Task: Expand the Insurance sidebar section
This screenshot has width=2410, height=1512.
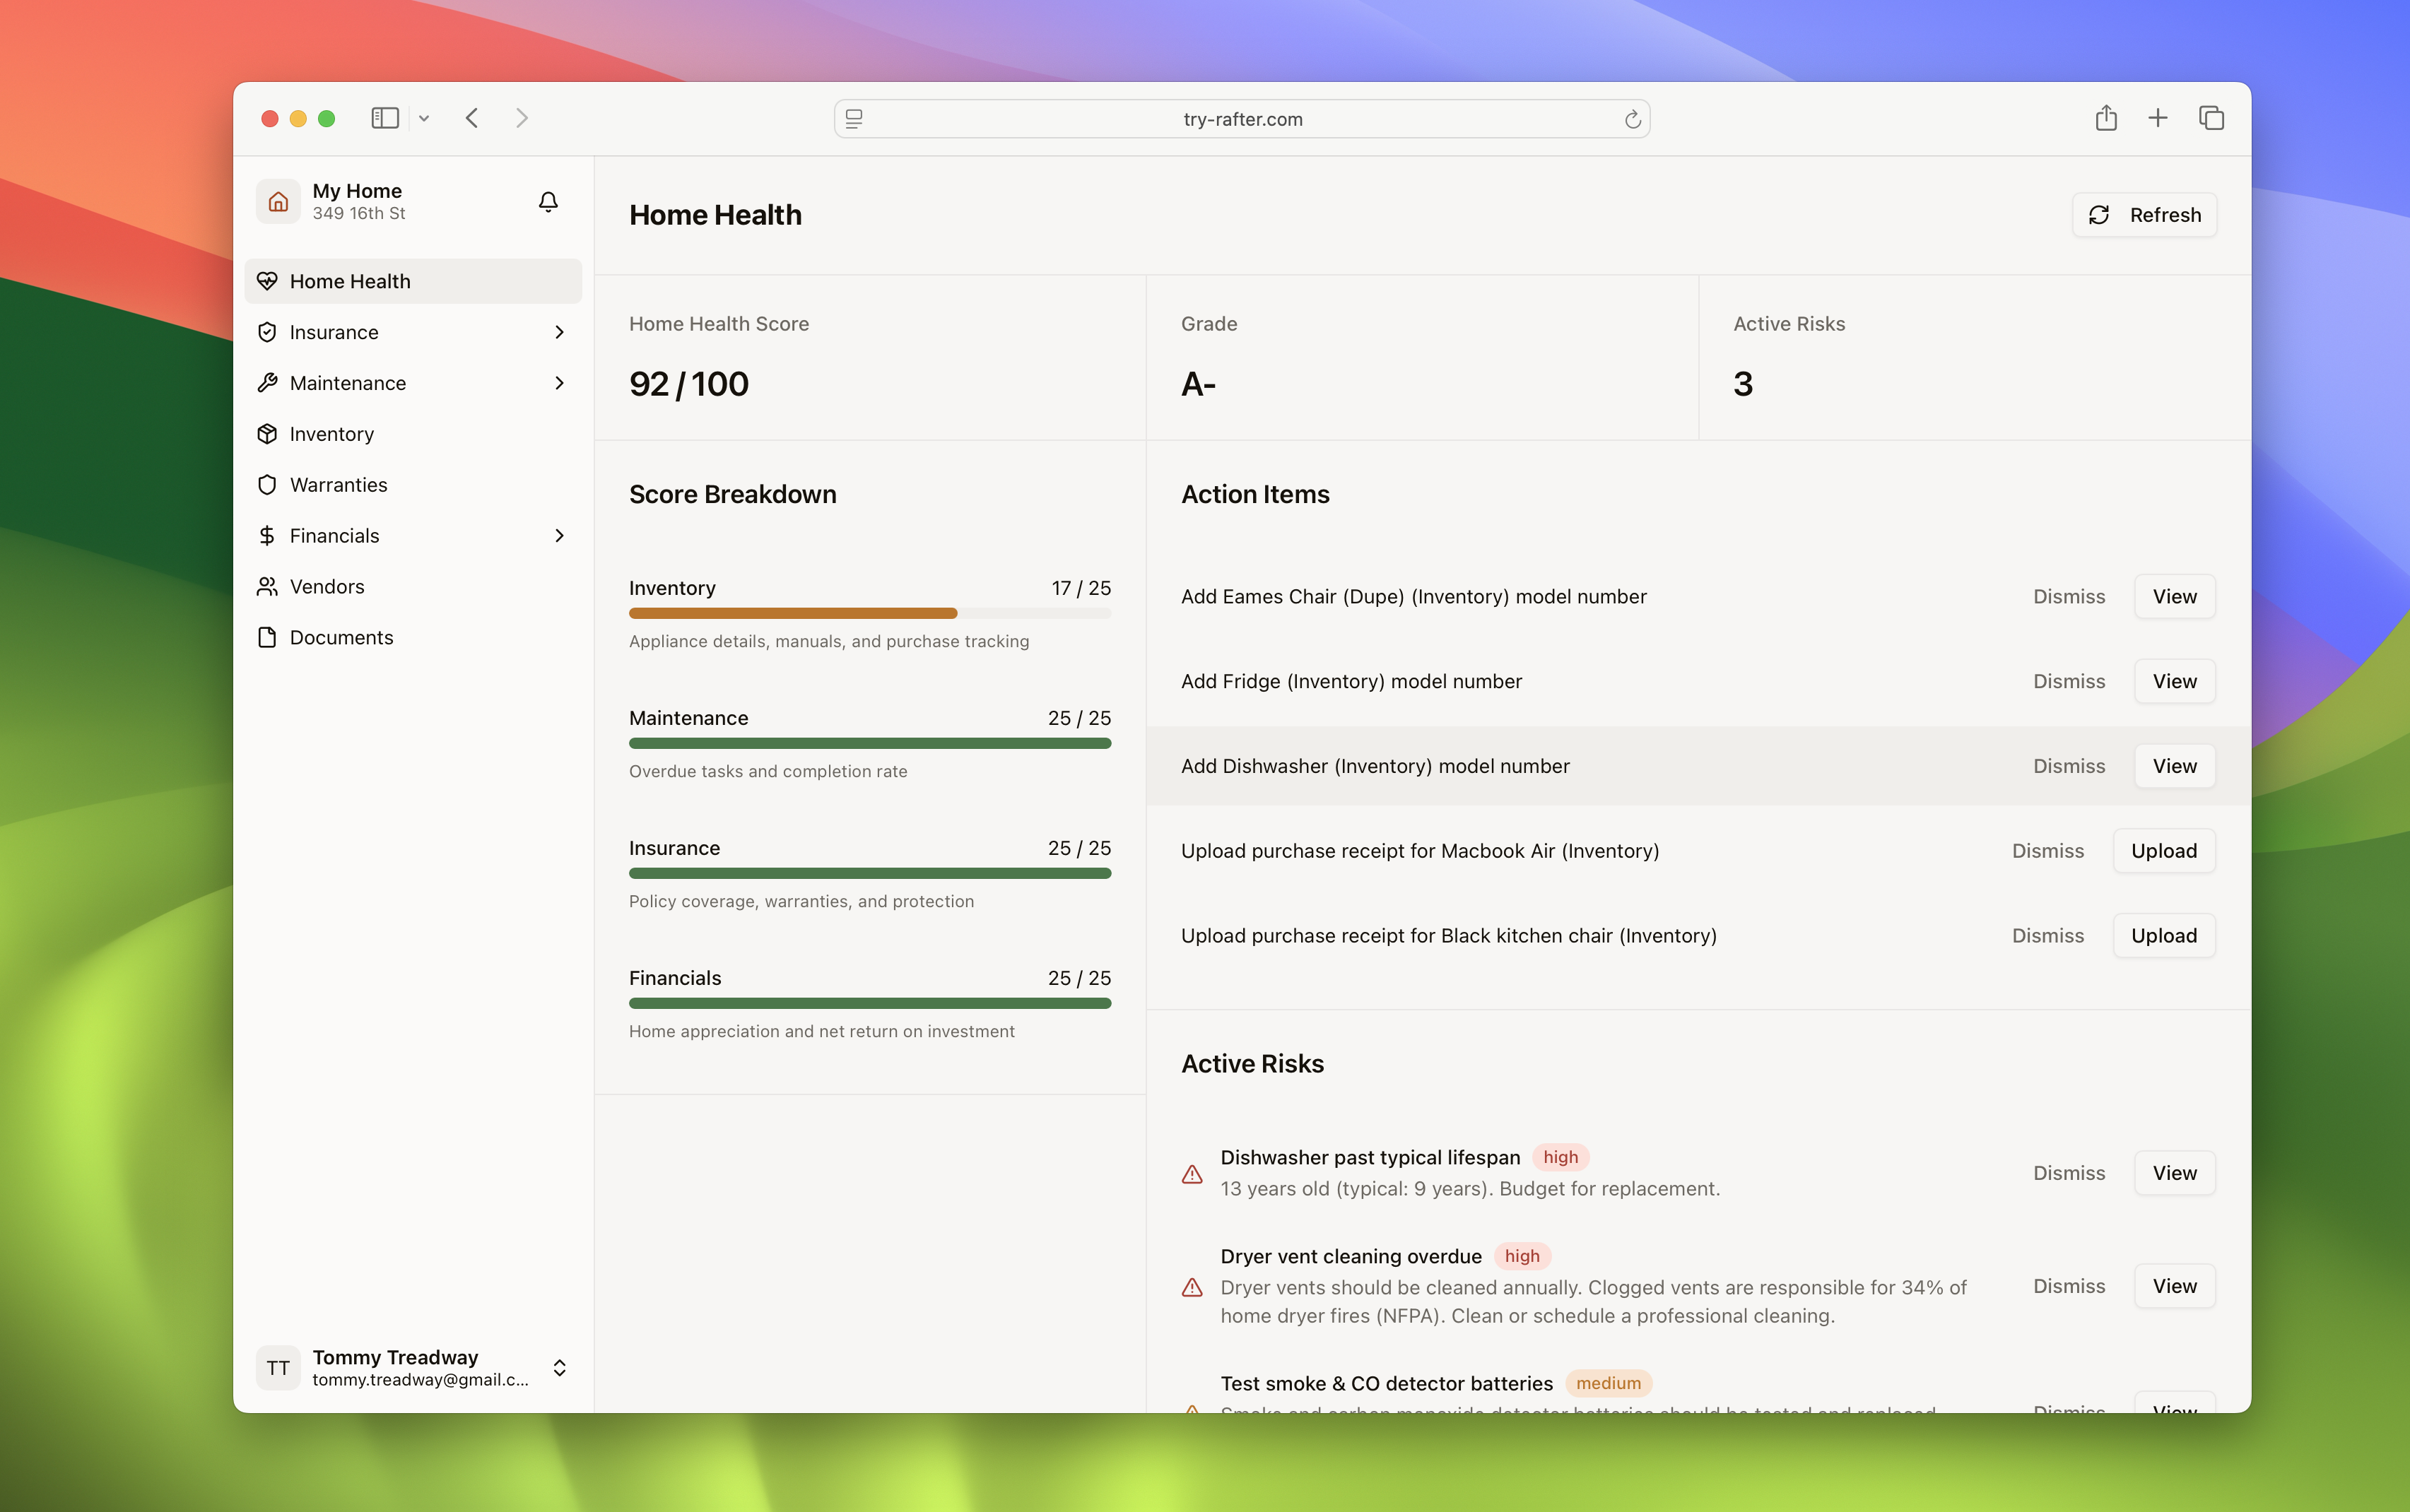Action: tap(559, 332)
